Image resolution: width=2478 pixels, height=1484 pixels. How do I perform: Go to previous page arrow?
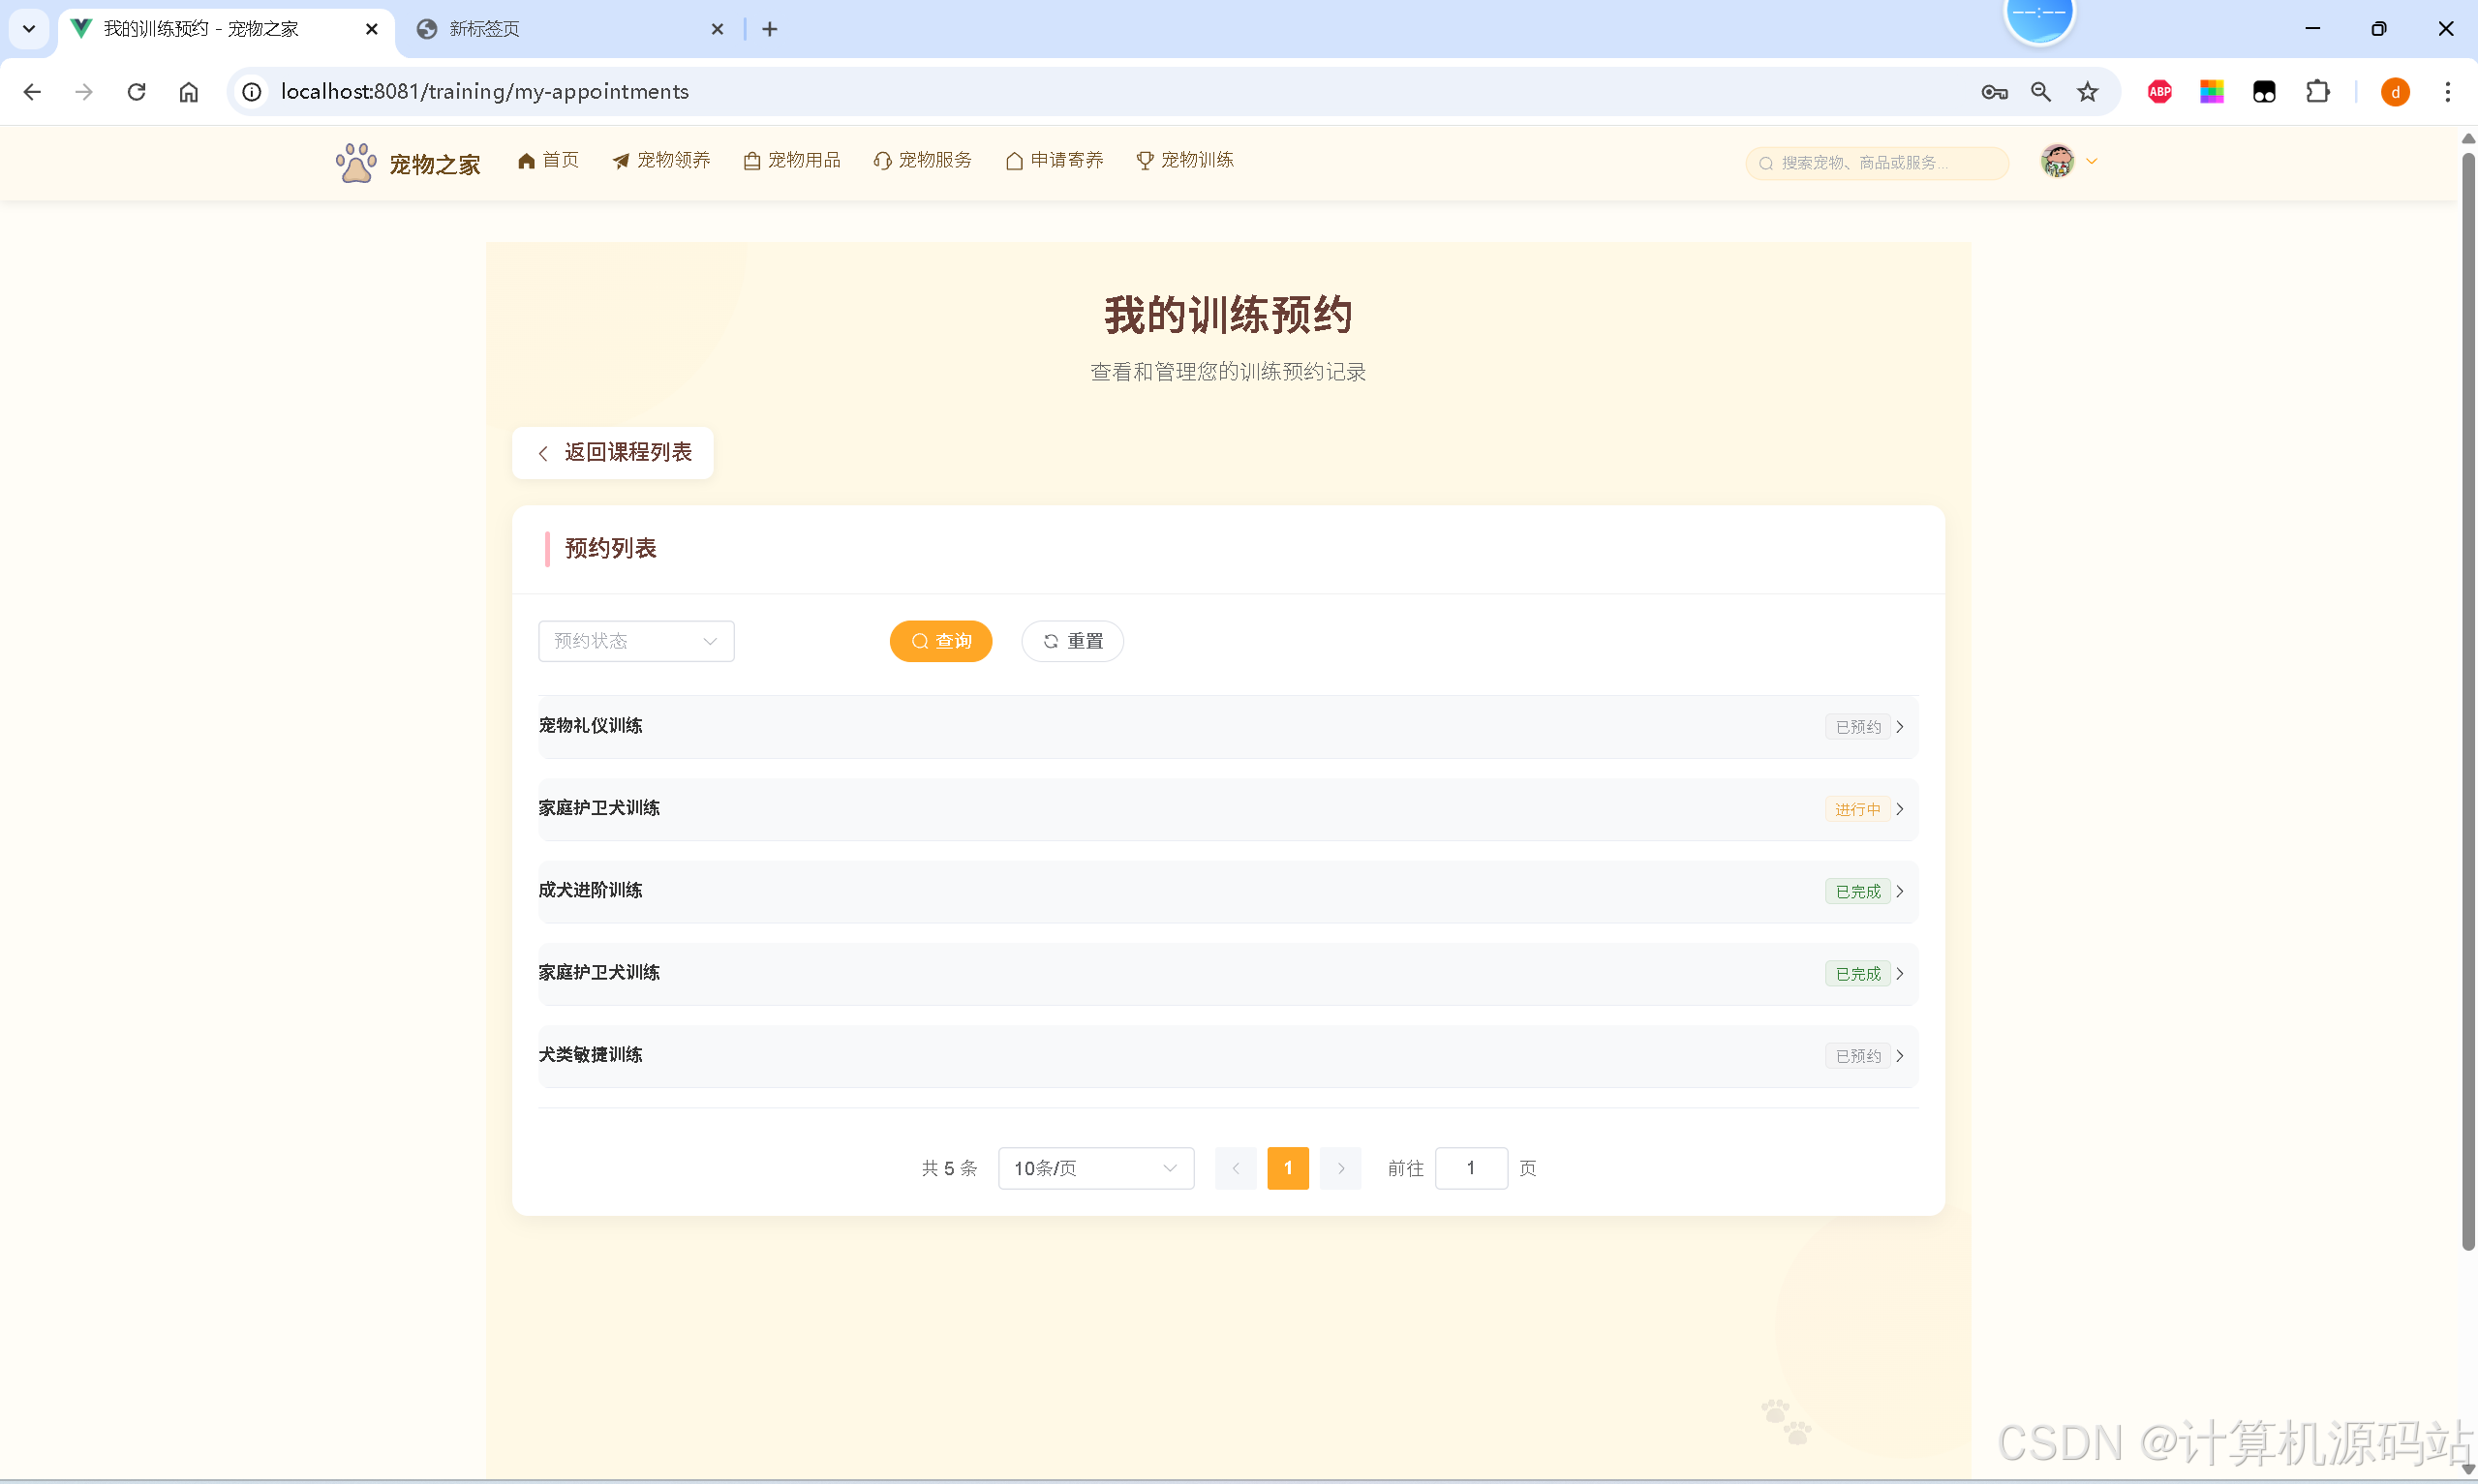click(1236, 1168)
